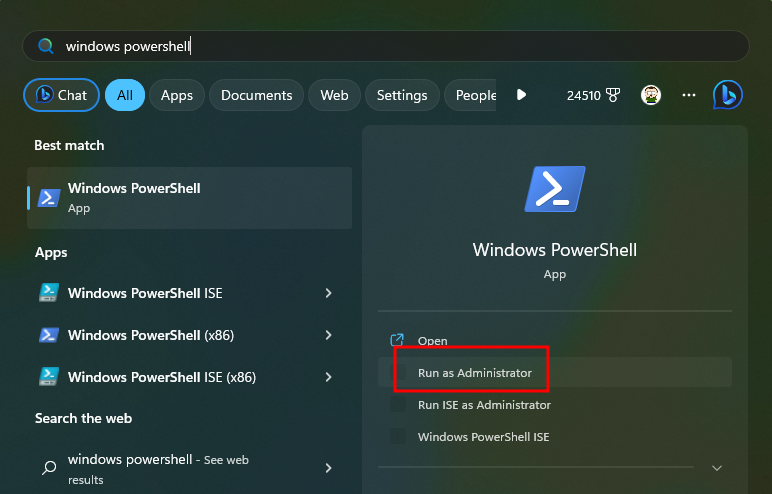Switch to the Web filter tab
Viewport: 772px width, 494px height.
point(334,95)
